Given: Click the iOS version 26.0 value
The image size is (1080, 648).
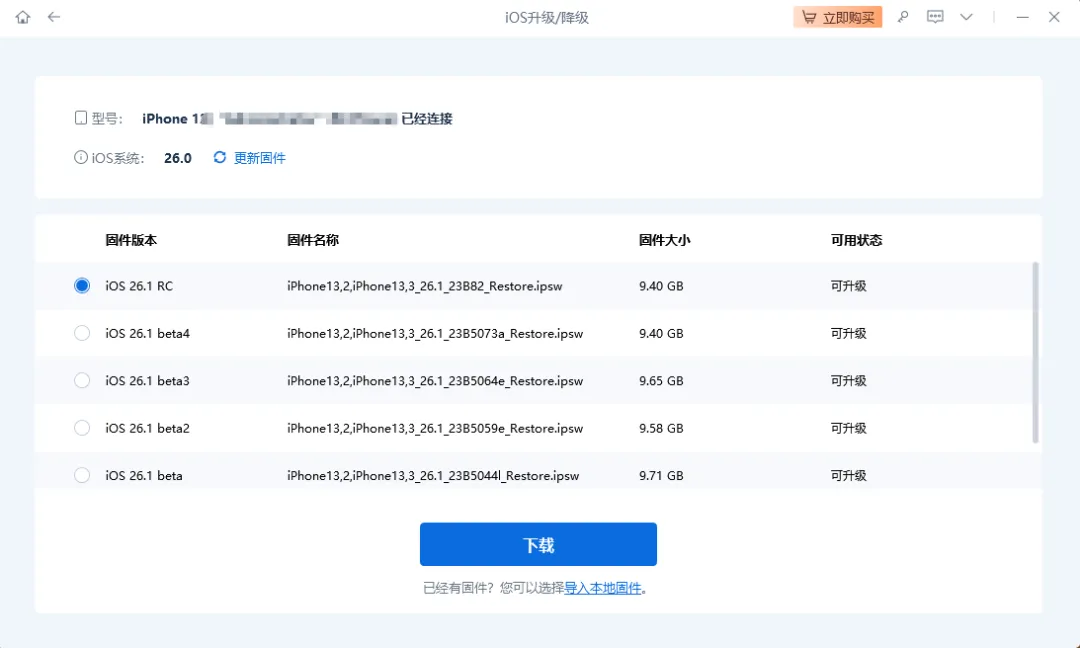Looking at the screenshot, I should click(178, 158).
